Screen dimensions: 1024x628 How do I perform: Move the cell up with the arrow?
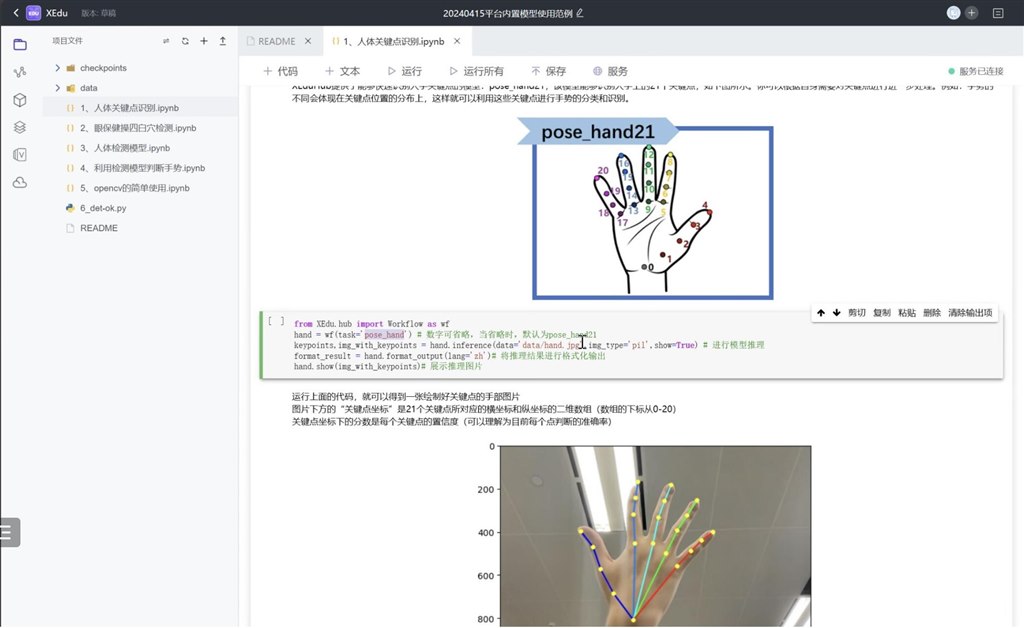click(821, 313)
